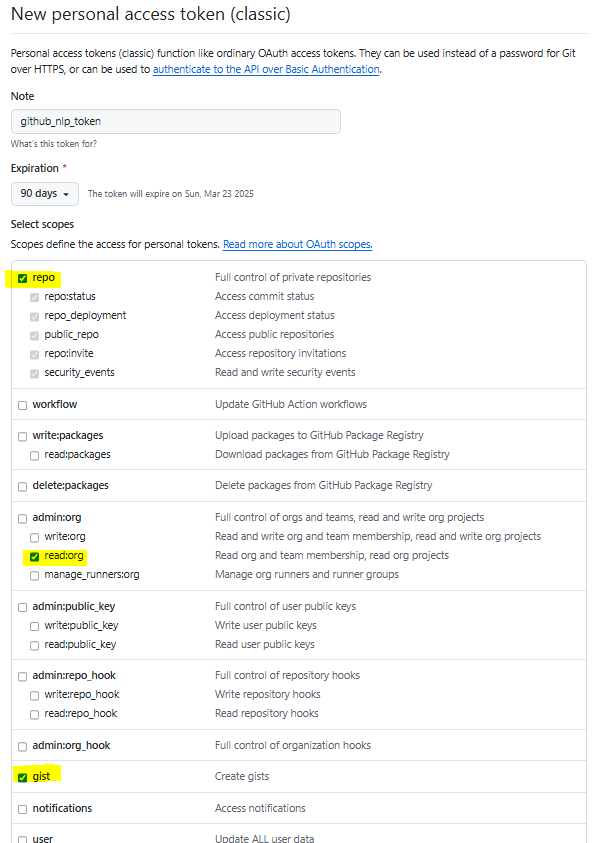Click the Note field containing github_nlp_token
The width and height of the screenshot is (598, 843).
click(x=176, y=122)
